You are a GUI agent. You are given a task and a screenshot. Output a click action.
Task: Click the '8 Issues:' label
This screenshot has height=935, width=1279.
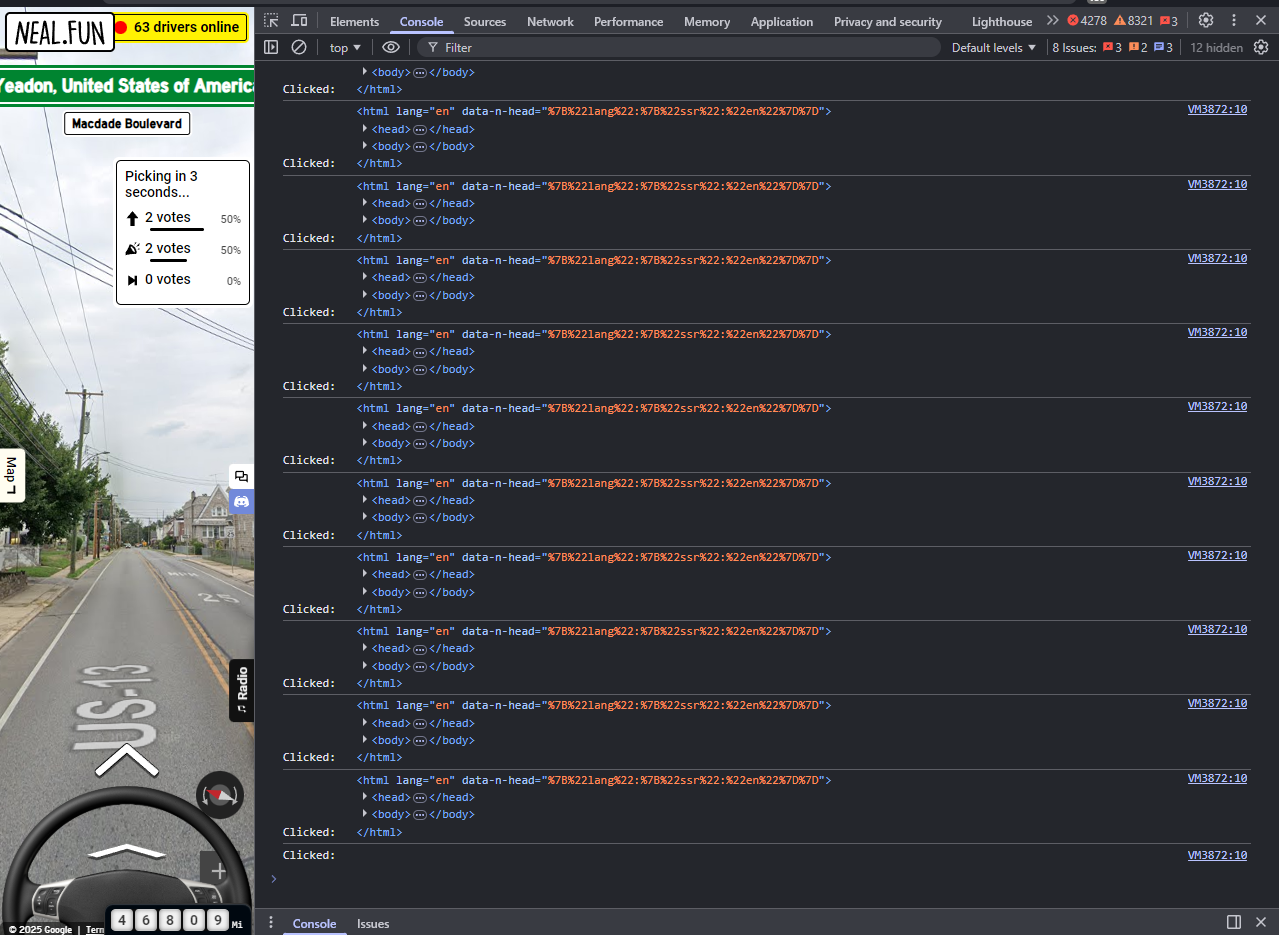(x=1074, y=47)
